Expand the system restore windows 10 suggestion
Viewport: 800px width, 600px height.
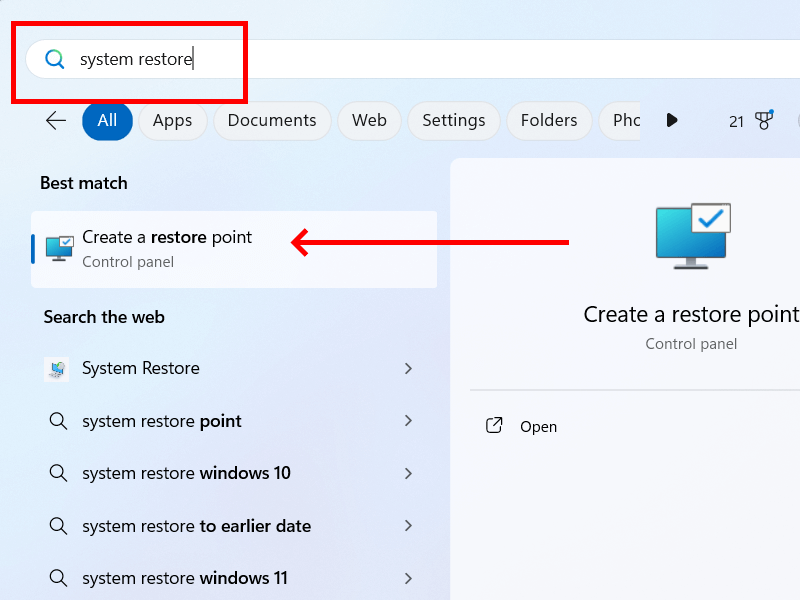click(409, 473)
